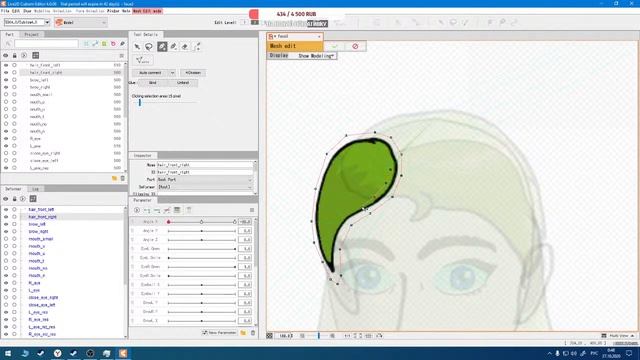
Task: Open the Auto connect dropdown arrow
Action: (x=172, y=73)
